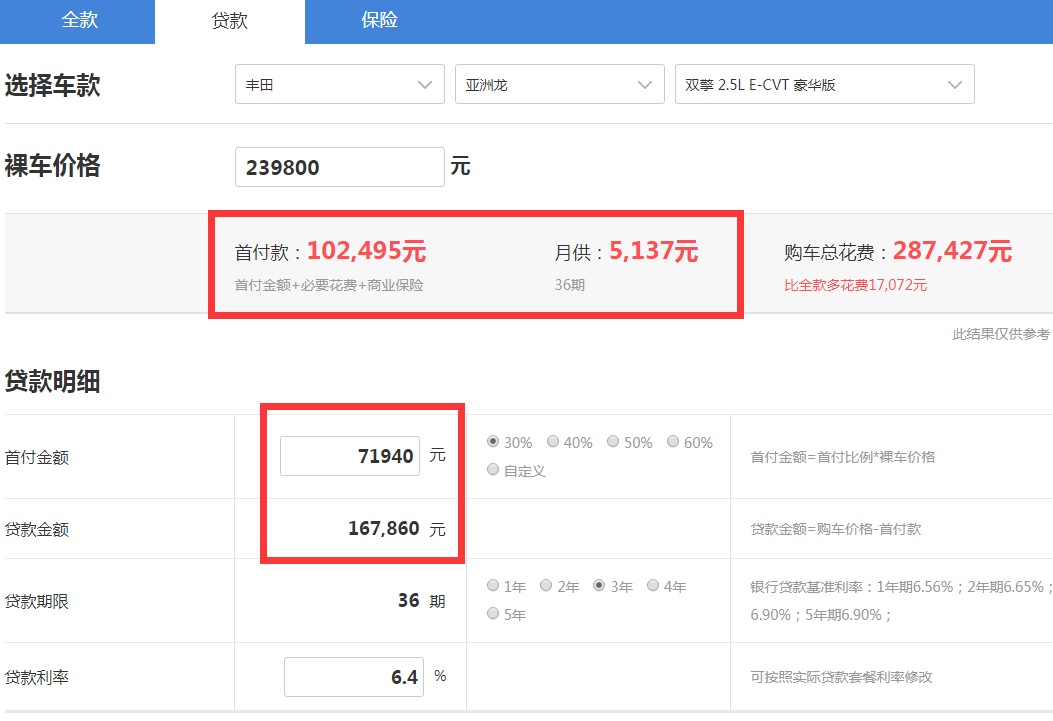Click the 此结果仅供参考 disclaimer text

click(x=1001, y=334)
